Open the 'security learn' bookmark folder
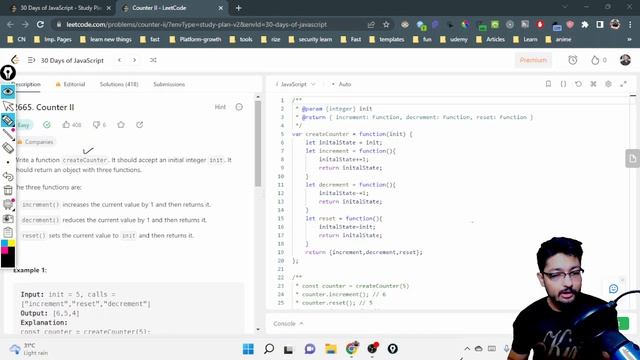 (x=311, y=40)
